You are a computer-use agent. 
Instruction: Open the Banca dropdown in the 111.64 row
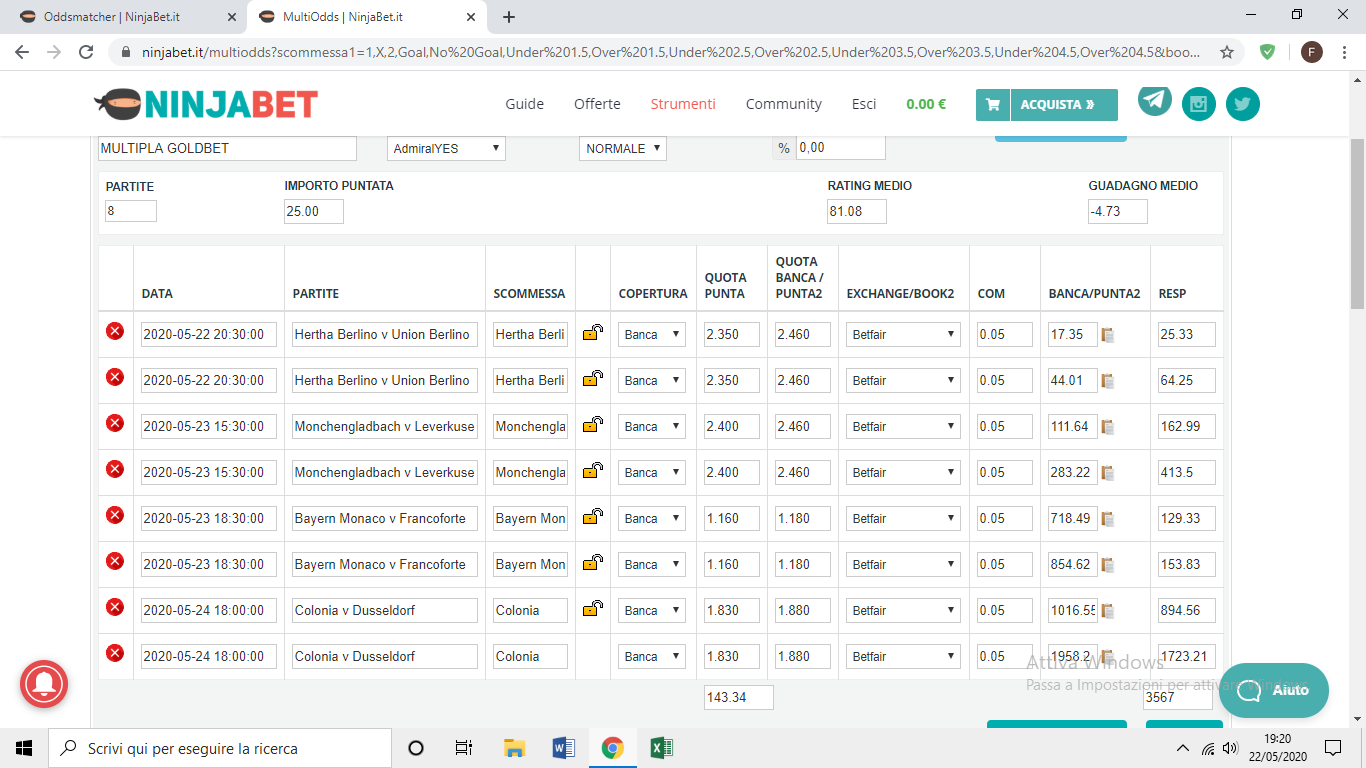point(652,427)
